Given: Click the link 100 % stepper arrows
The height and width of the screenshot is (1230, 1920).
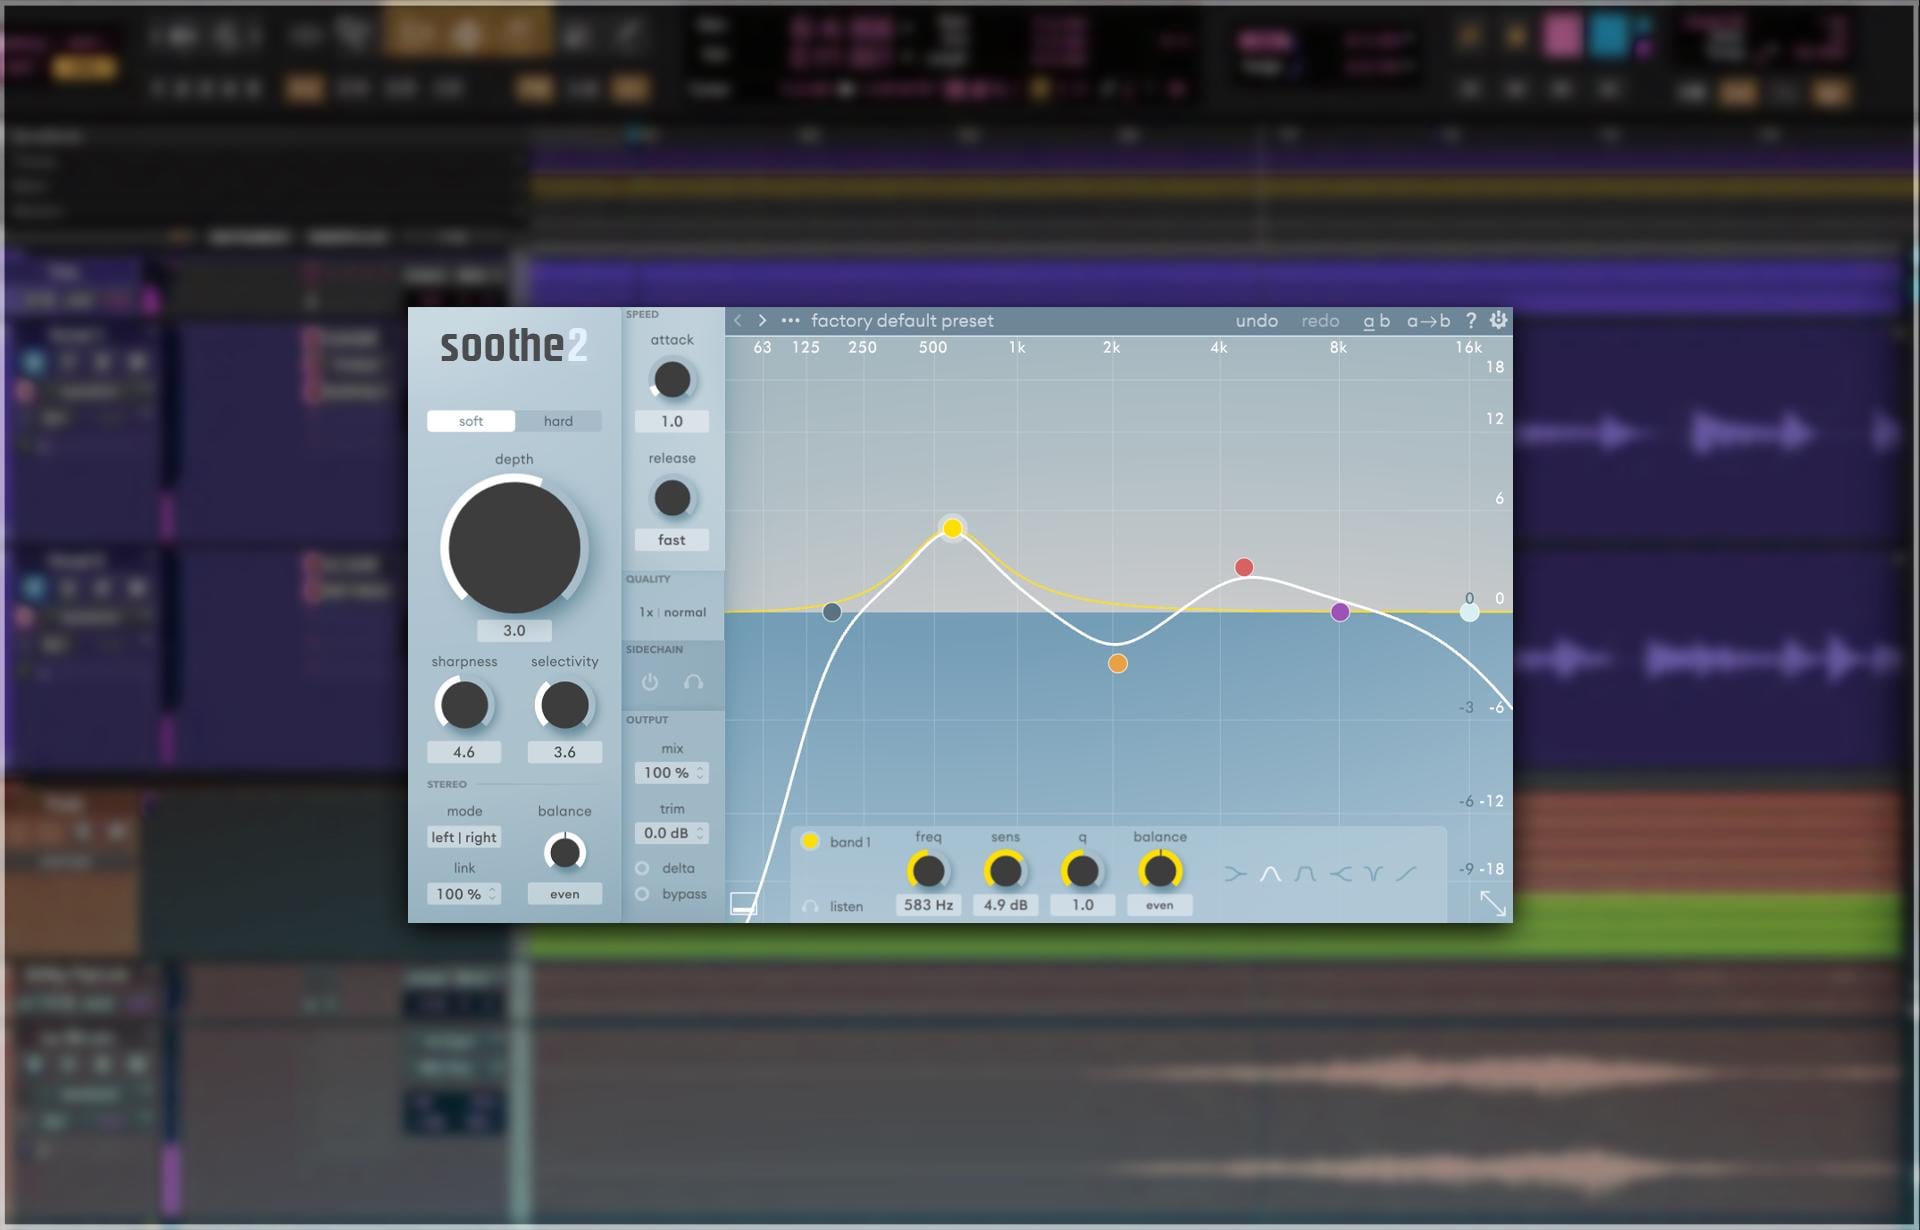Looking at the screenshot, I should pyautogui.click(x=492, y=894).
